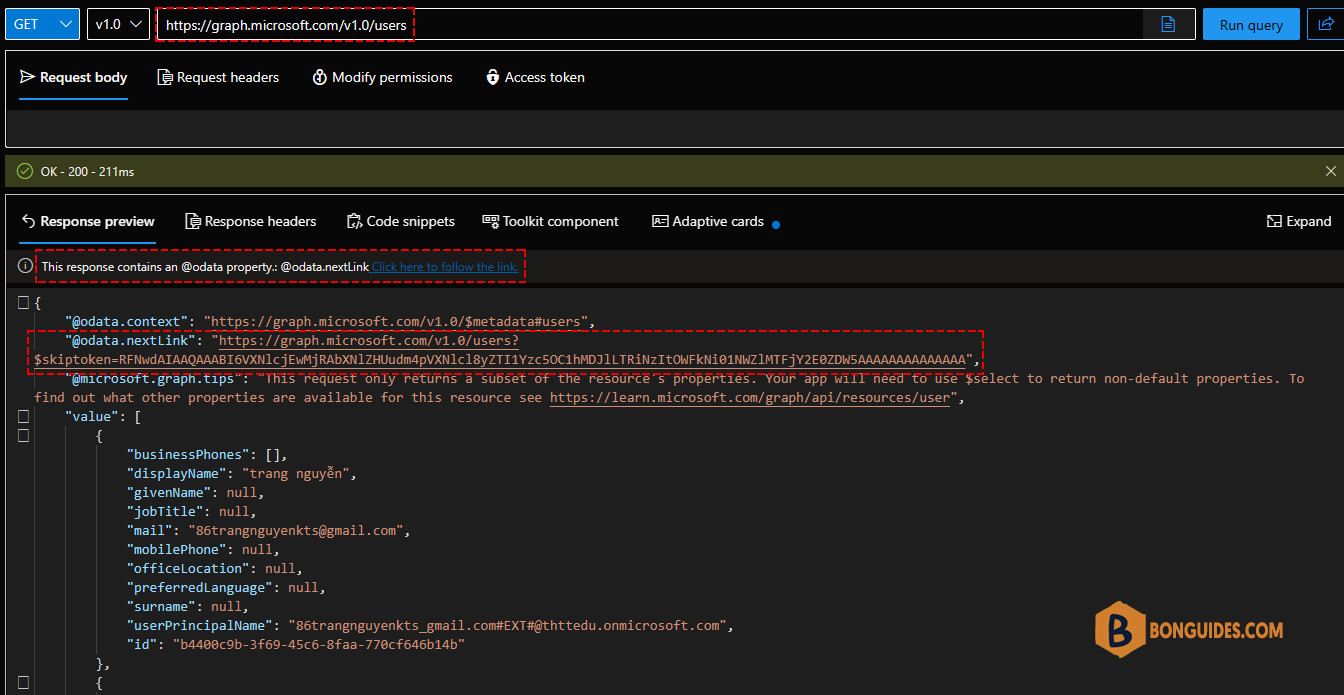Dismiss the OK 200 status banner
This screenshot has width=1344, height=695.
tap(1330, 171)
